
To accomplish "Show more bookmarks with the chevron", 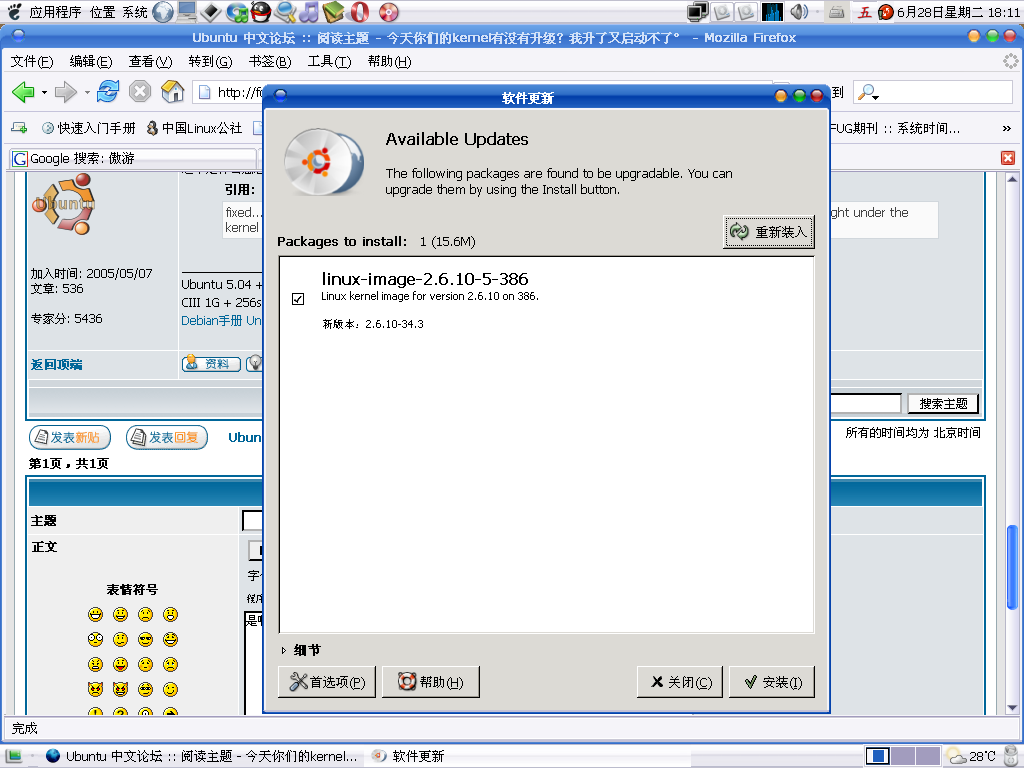I will click(x=1006, y=129).
